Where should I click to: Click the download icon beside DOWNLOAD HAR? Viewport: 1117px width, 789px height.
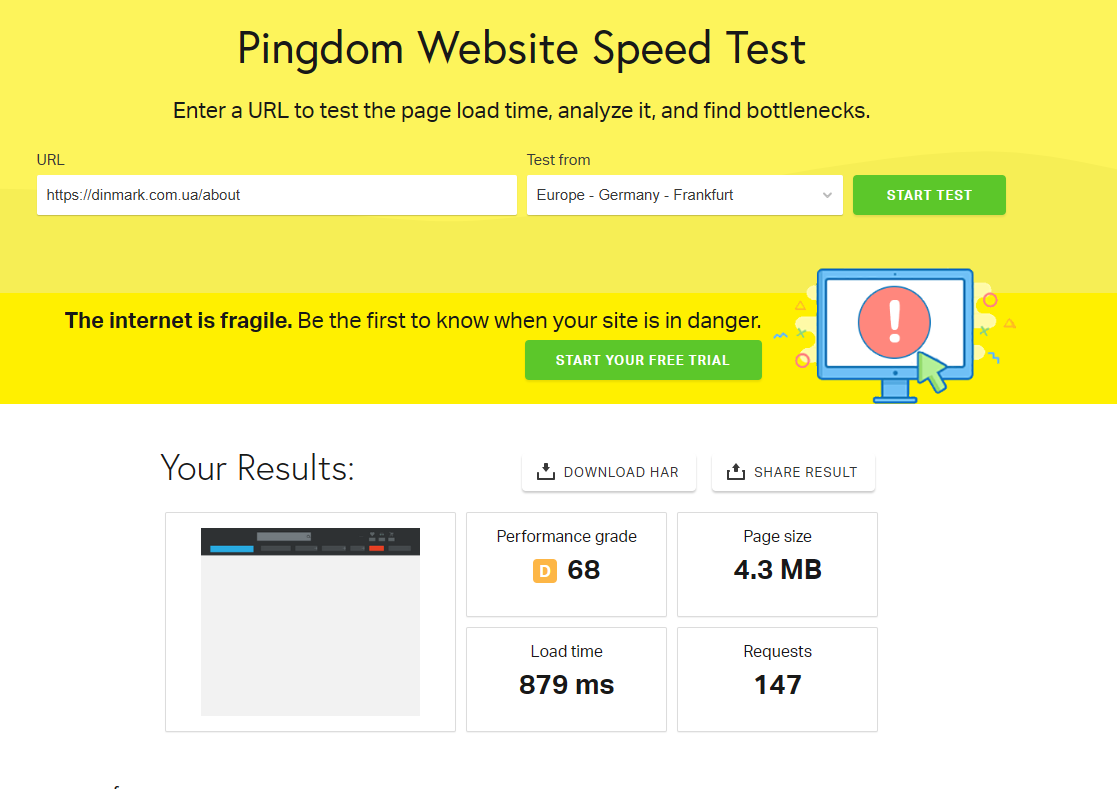tap(546, 471)
